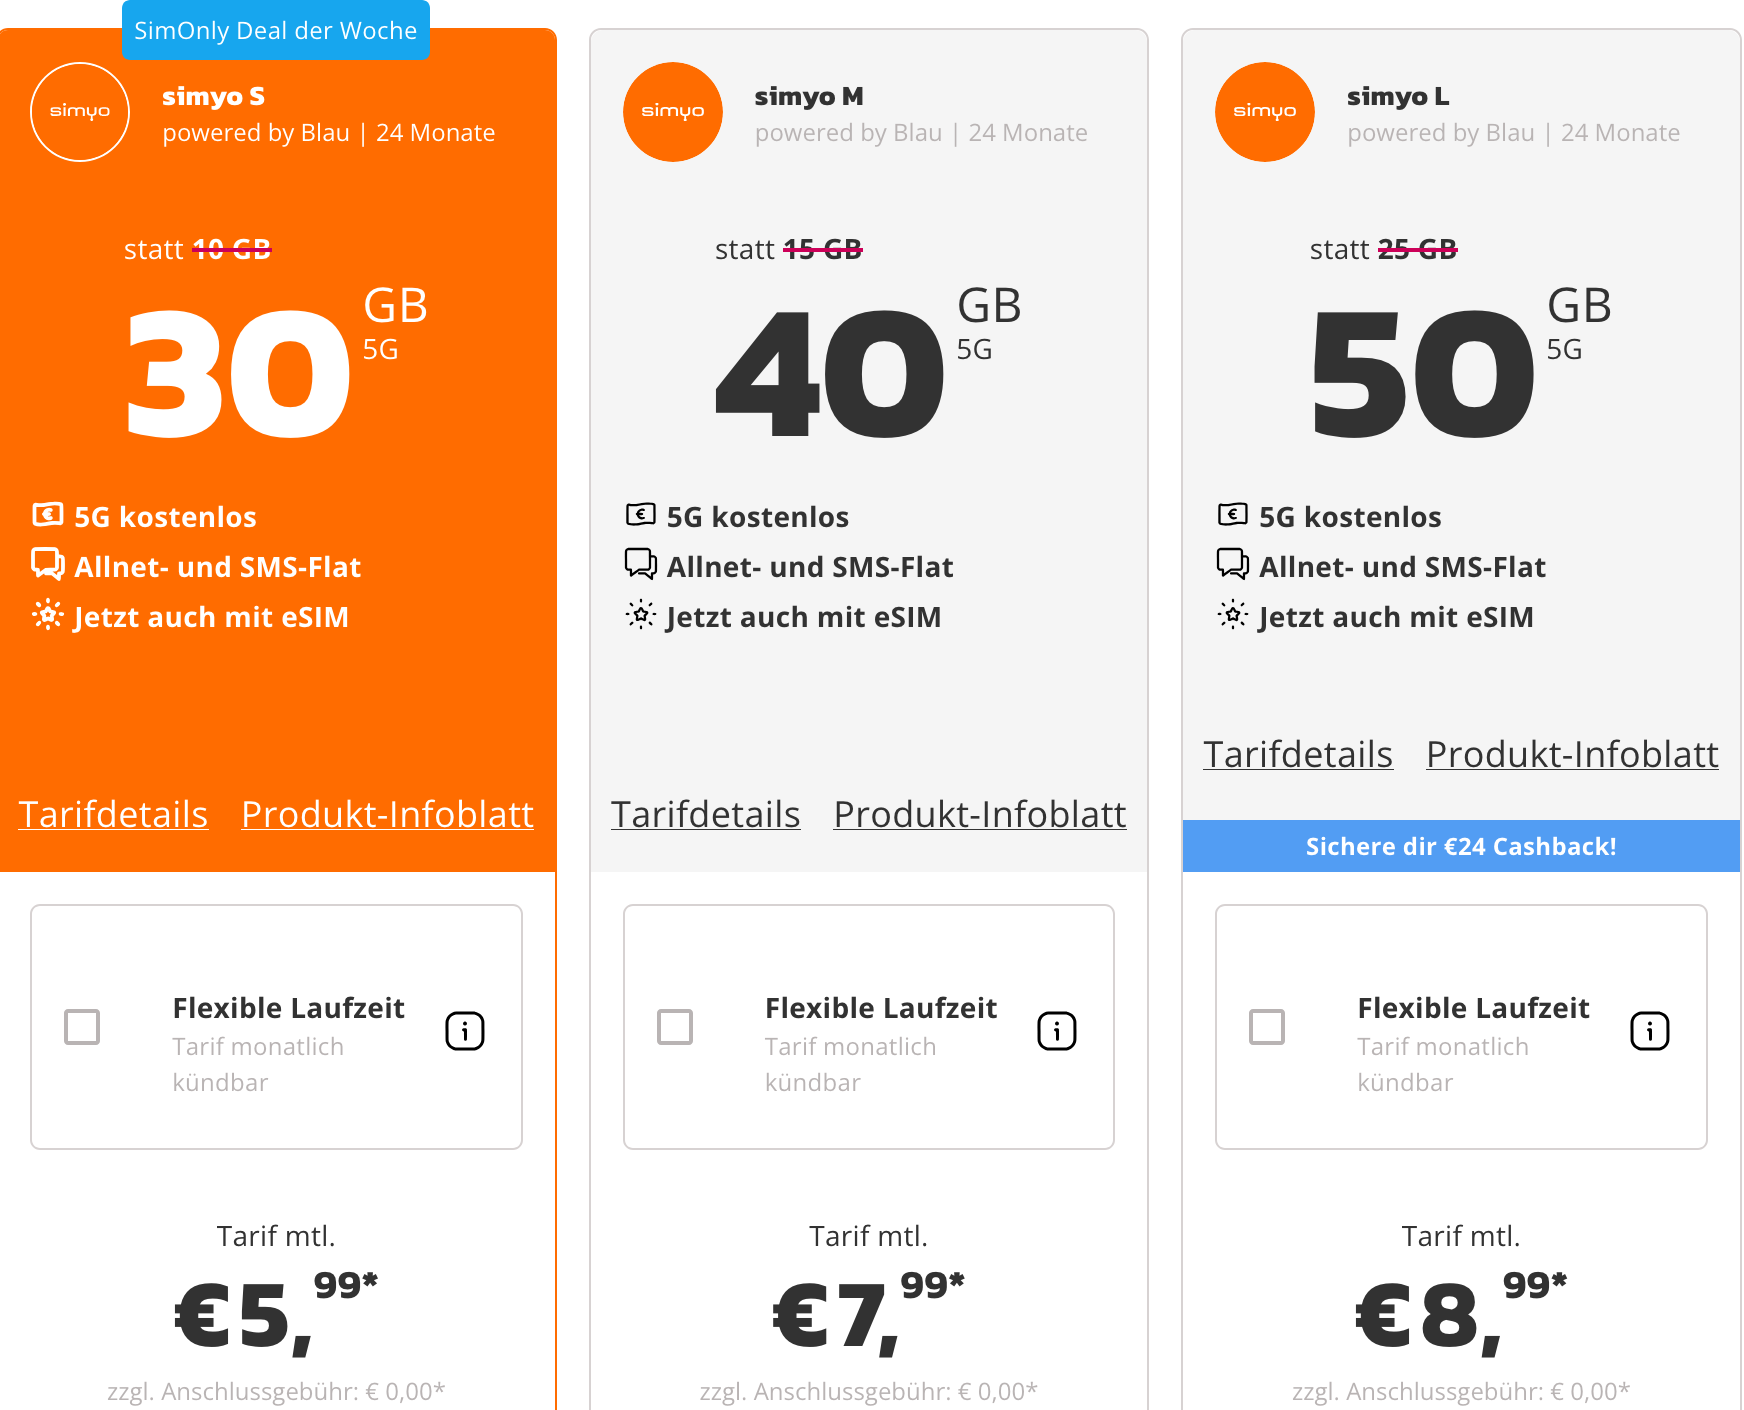Click the simyo L orange logo
Image resolution: width=1744 pixels, height=1410 pixels.
point(1265,112)
